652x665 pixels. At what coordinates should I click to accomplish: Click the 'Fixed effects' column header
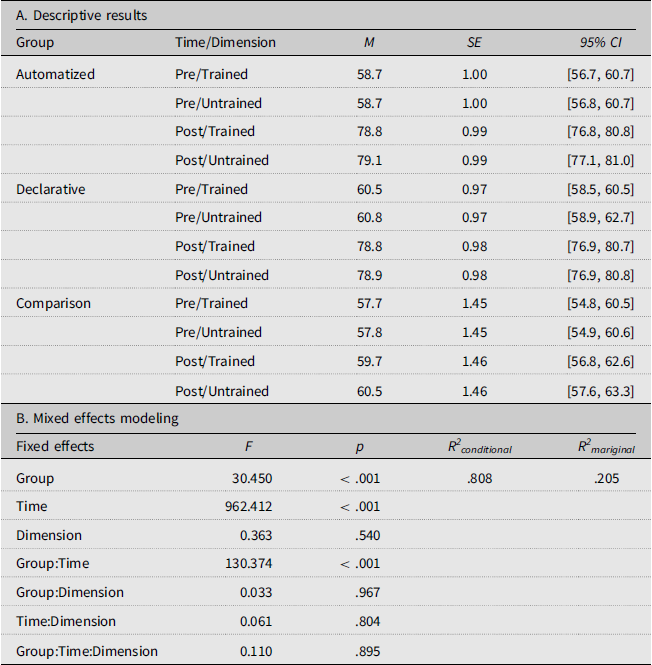tap(55, 446)
